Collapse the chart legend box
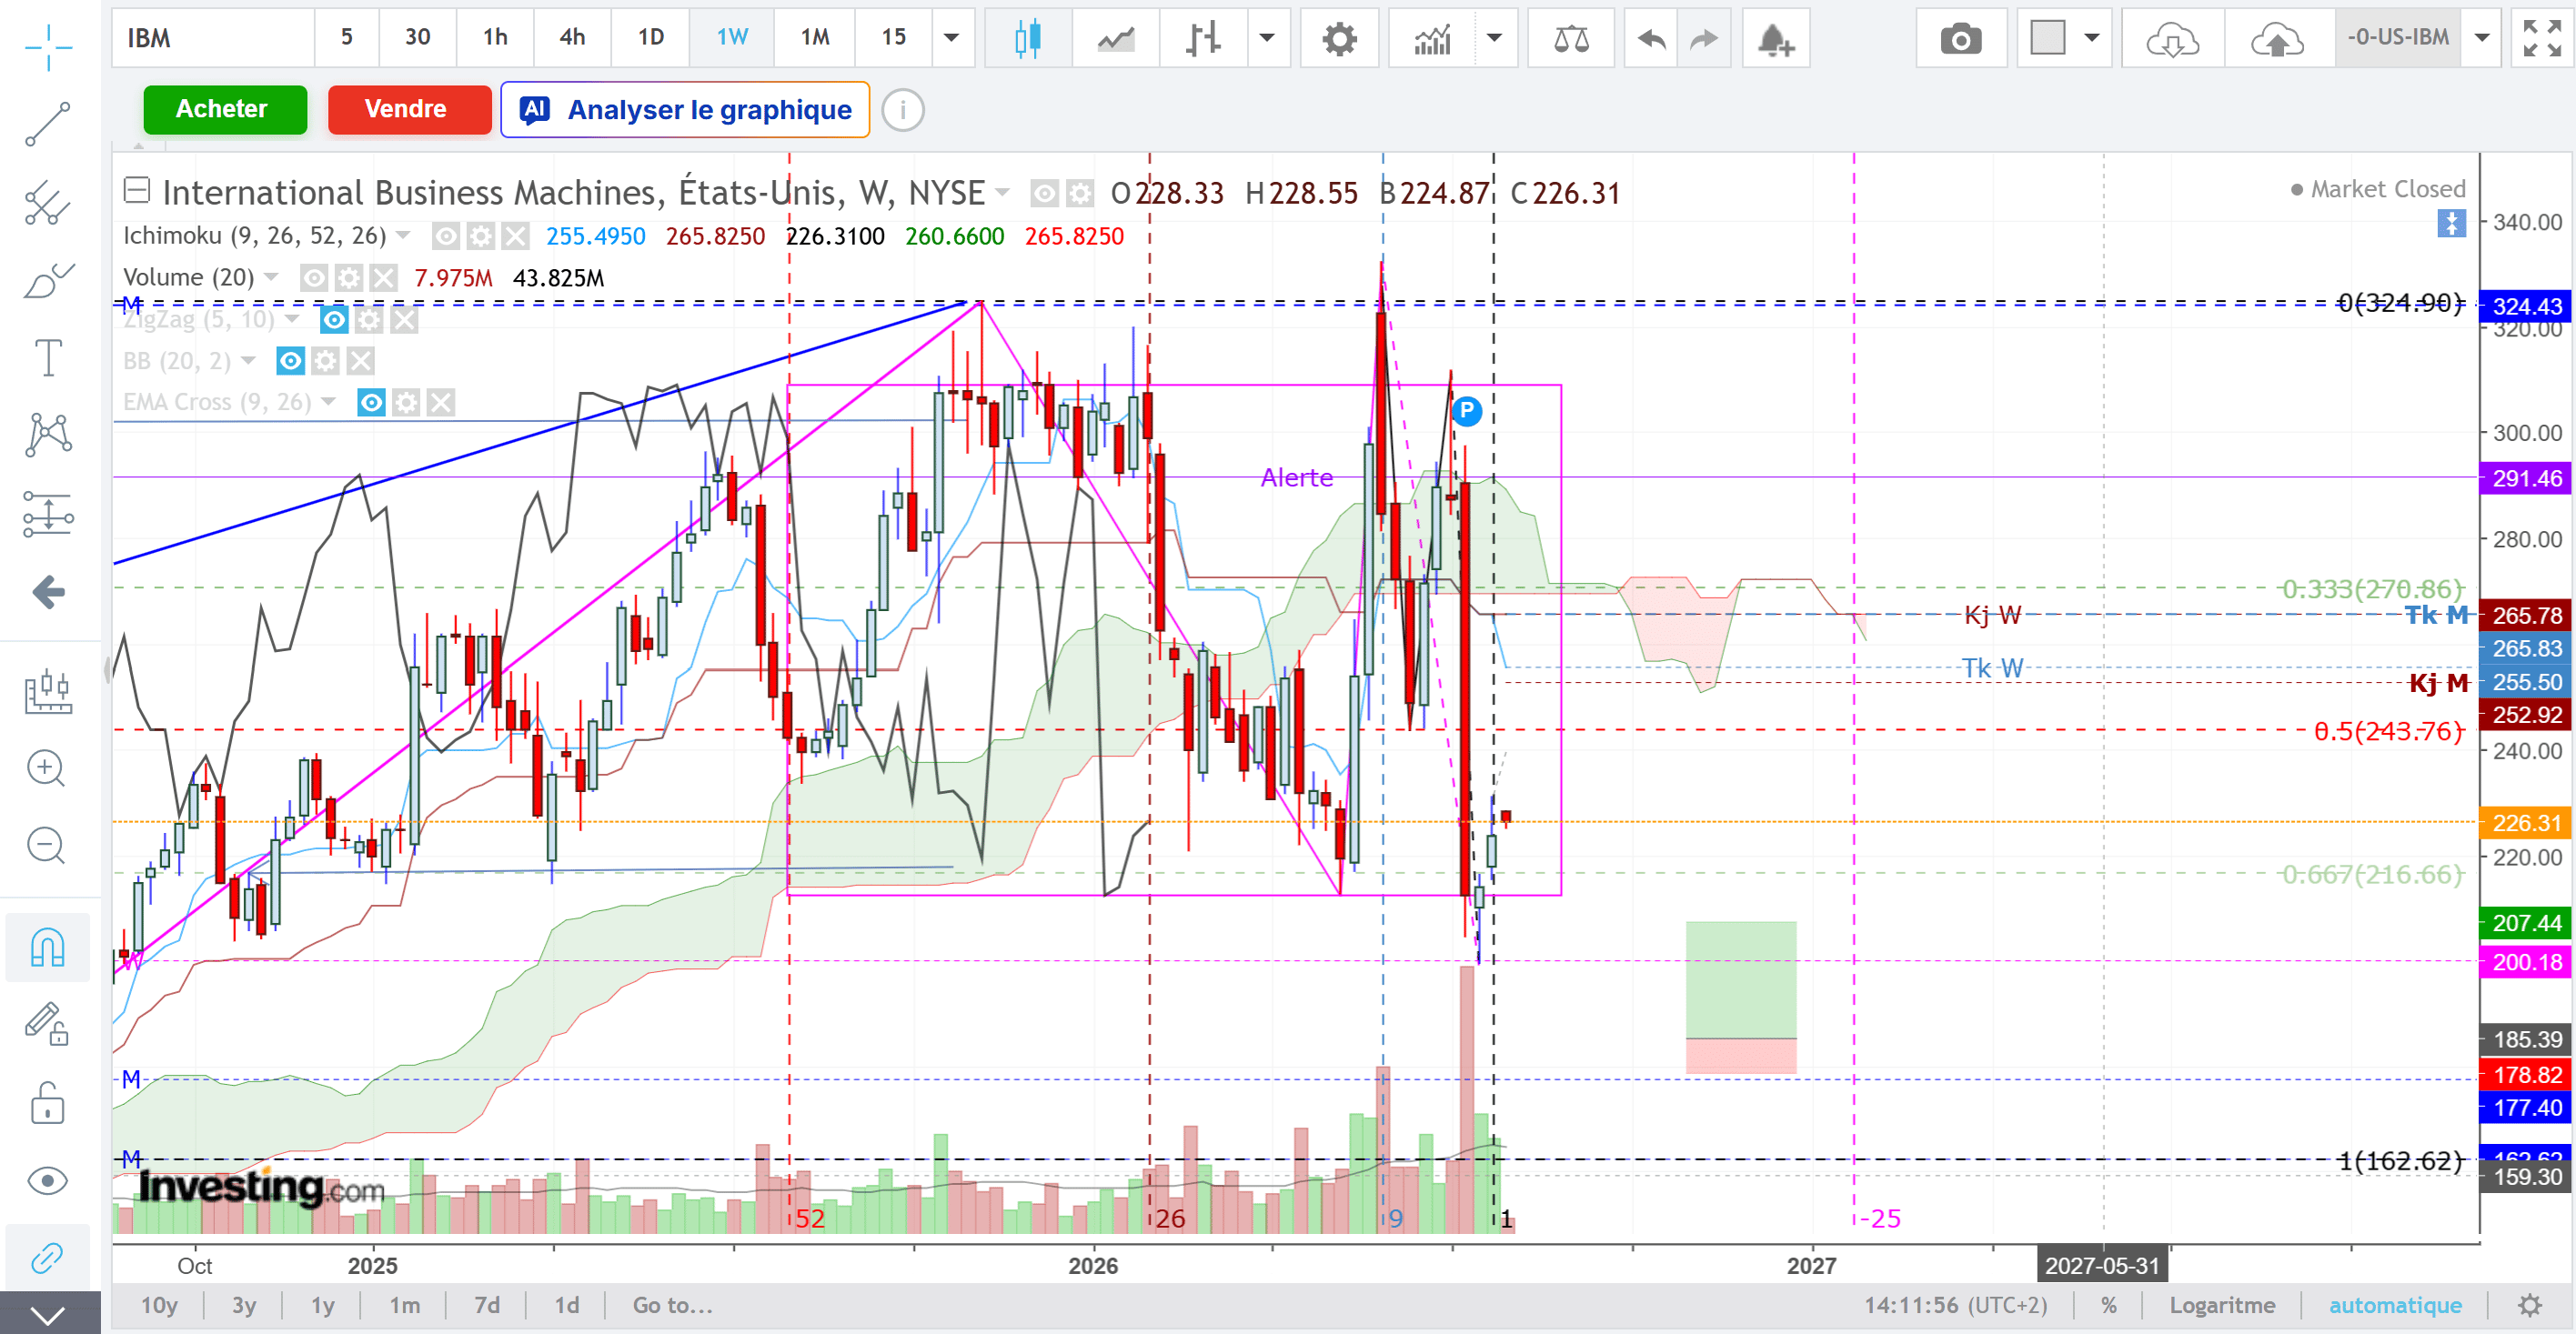This screenshot has height=1334, width=2576. point(136,189)
